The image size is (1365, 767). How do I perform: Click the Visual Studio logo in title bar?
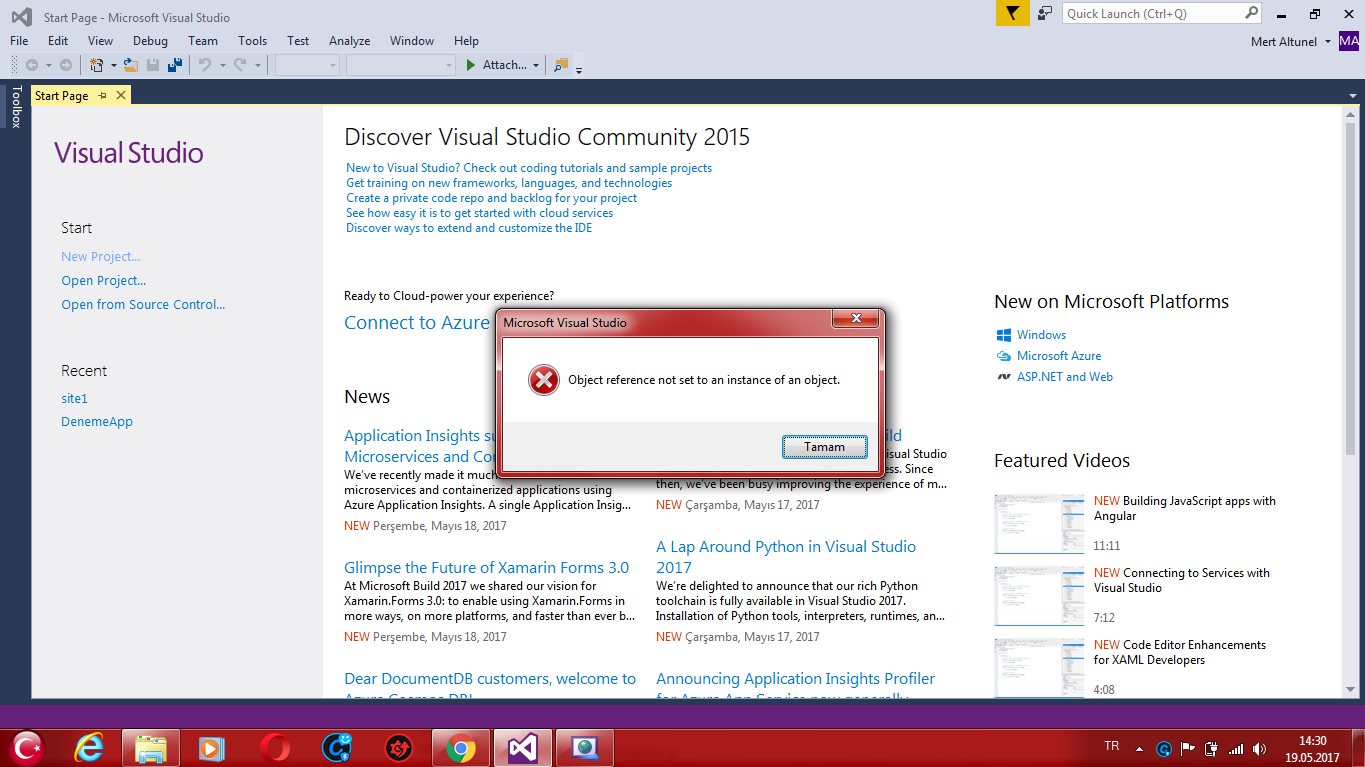(22, 17)
